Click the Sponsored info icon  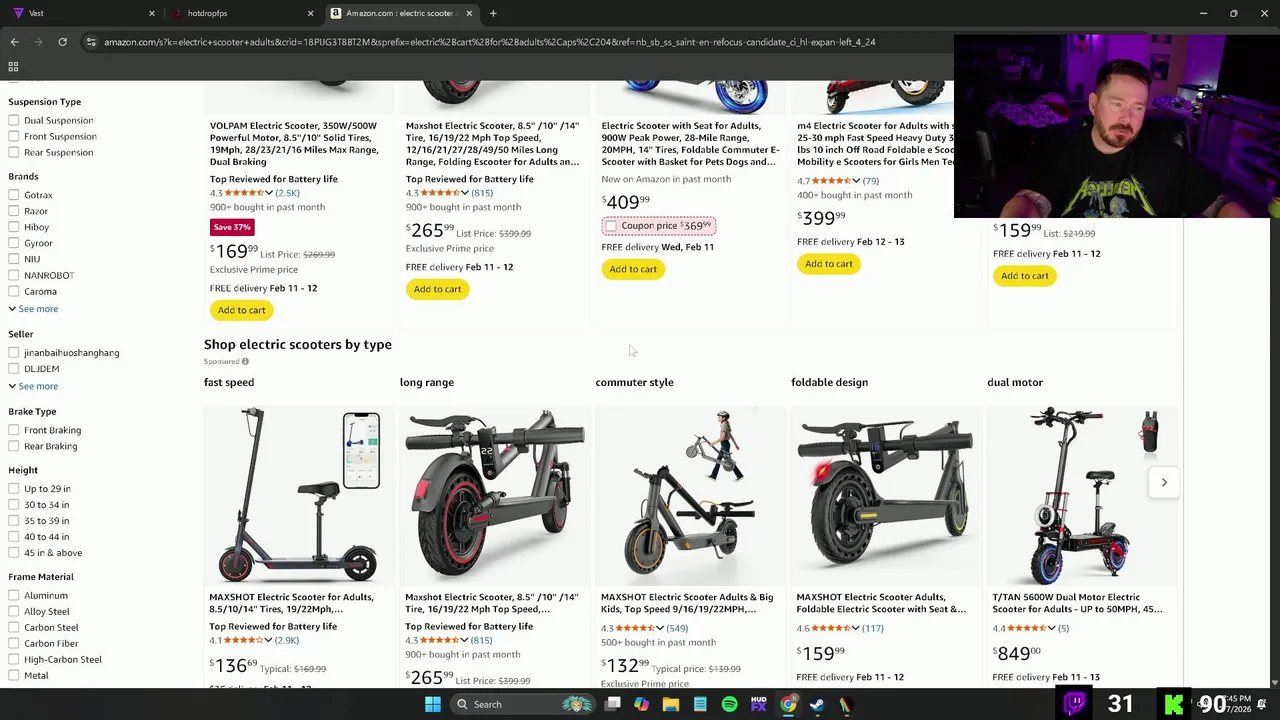tap(245, 361)
